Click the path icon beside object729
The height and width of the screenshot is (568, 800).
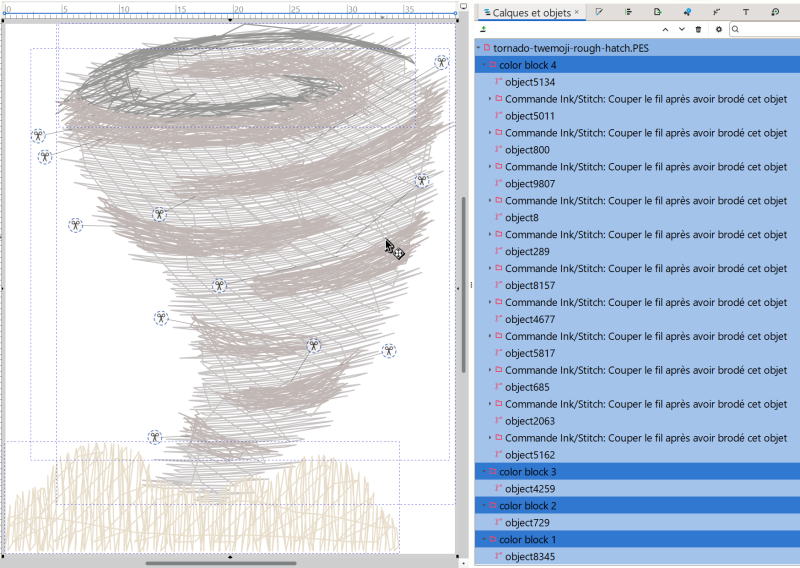(x=498, y=522)
